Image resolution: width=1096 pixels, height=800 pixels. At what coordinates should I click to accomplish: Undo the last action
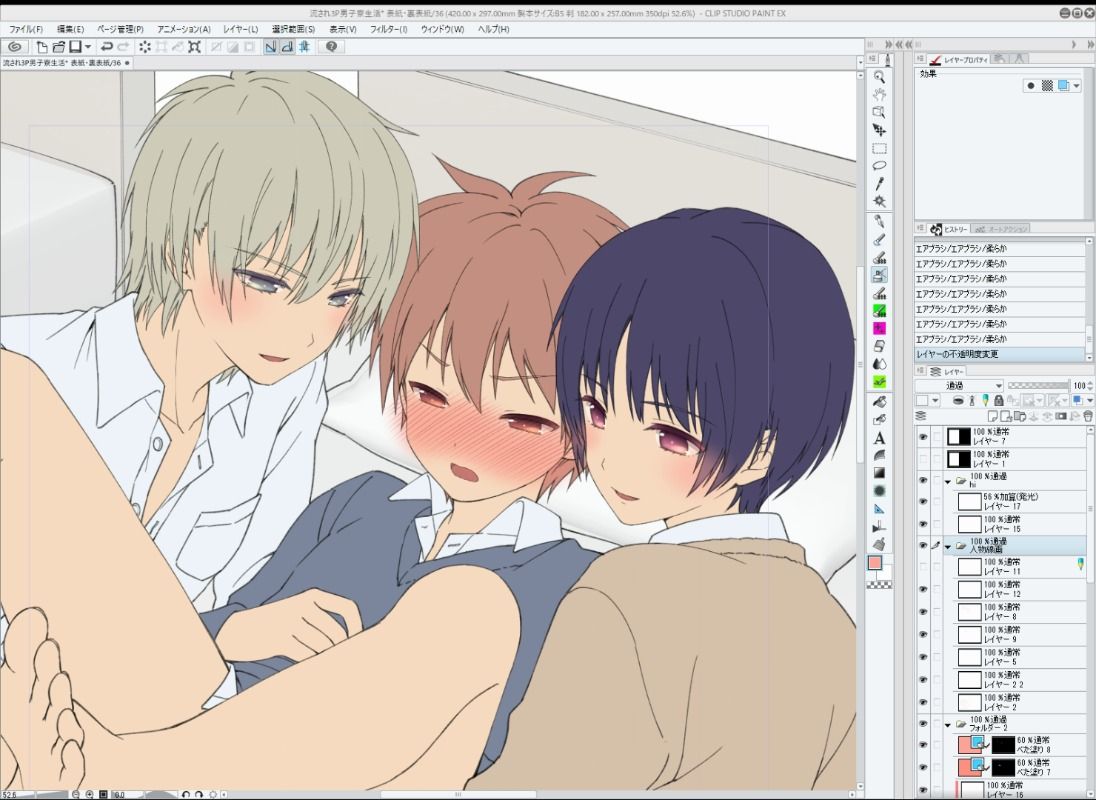(x=107, y=47)
